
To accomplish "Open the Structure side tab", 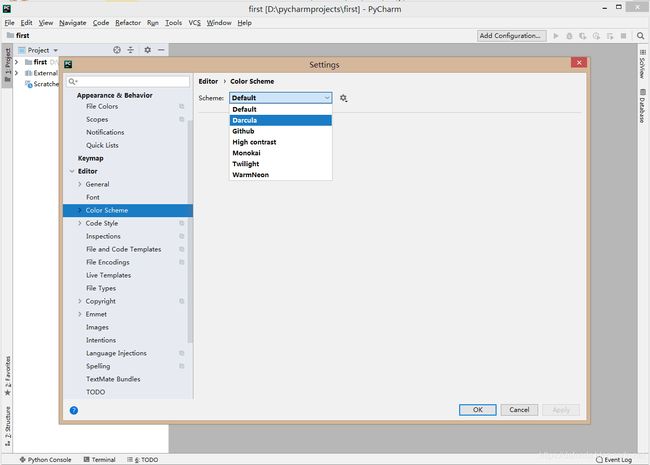I will point(7,426).
